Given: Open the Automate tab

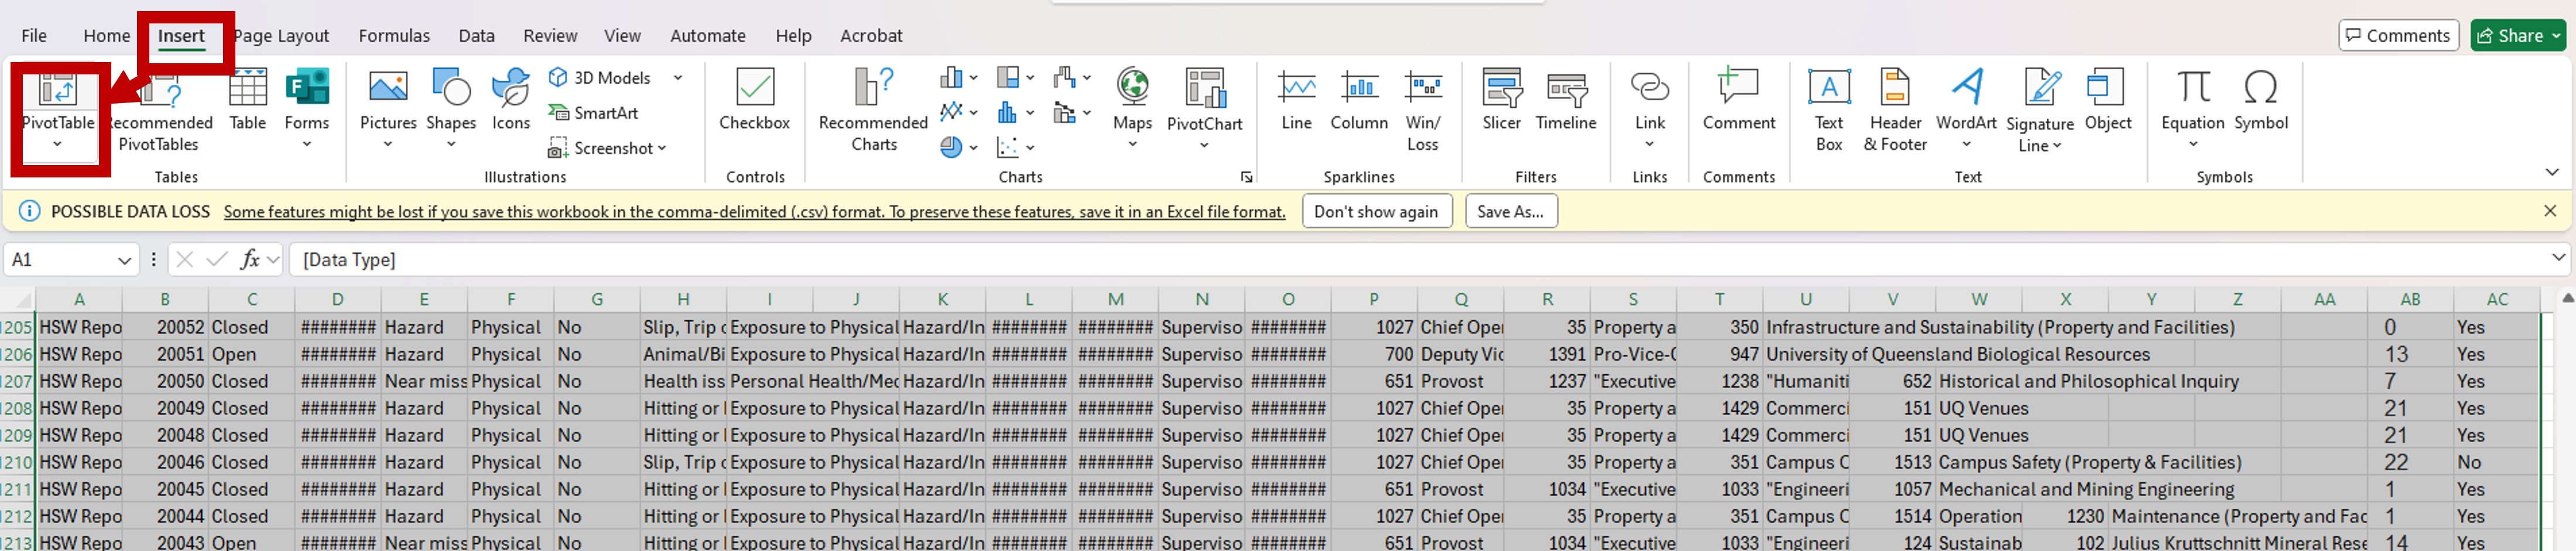Looking at the screenshot, I should click(707, 36).
